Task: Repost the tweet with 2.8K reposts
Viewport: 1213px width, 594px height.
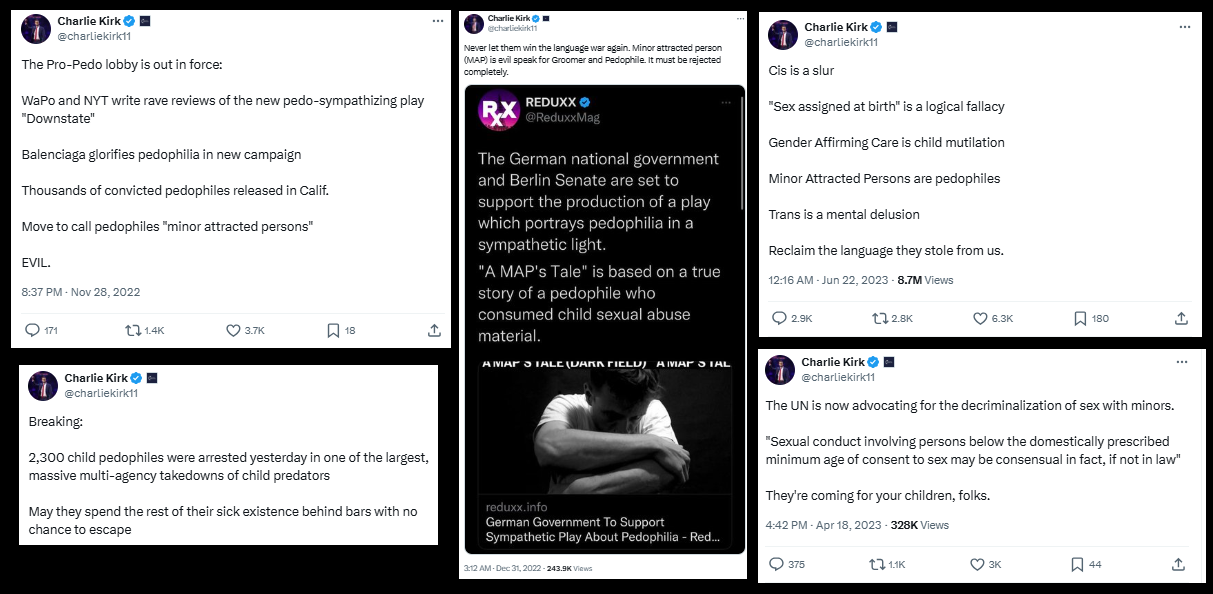Action: [880, 318]
